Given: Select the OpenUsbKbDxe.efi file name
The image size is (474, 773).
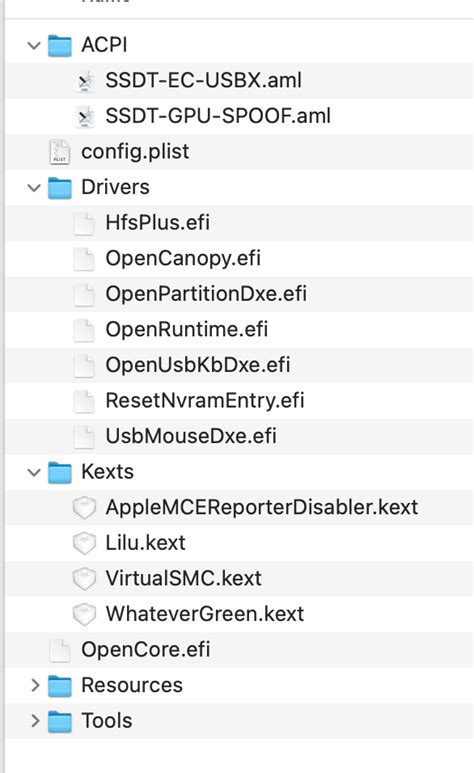Looking at the screenshot, I should (198, 365).
